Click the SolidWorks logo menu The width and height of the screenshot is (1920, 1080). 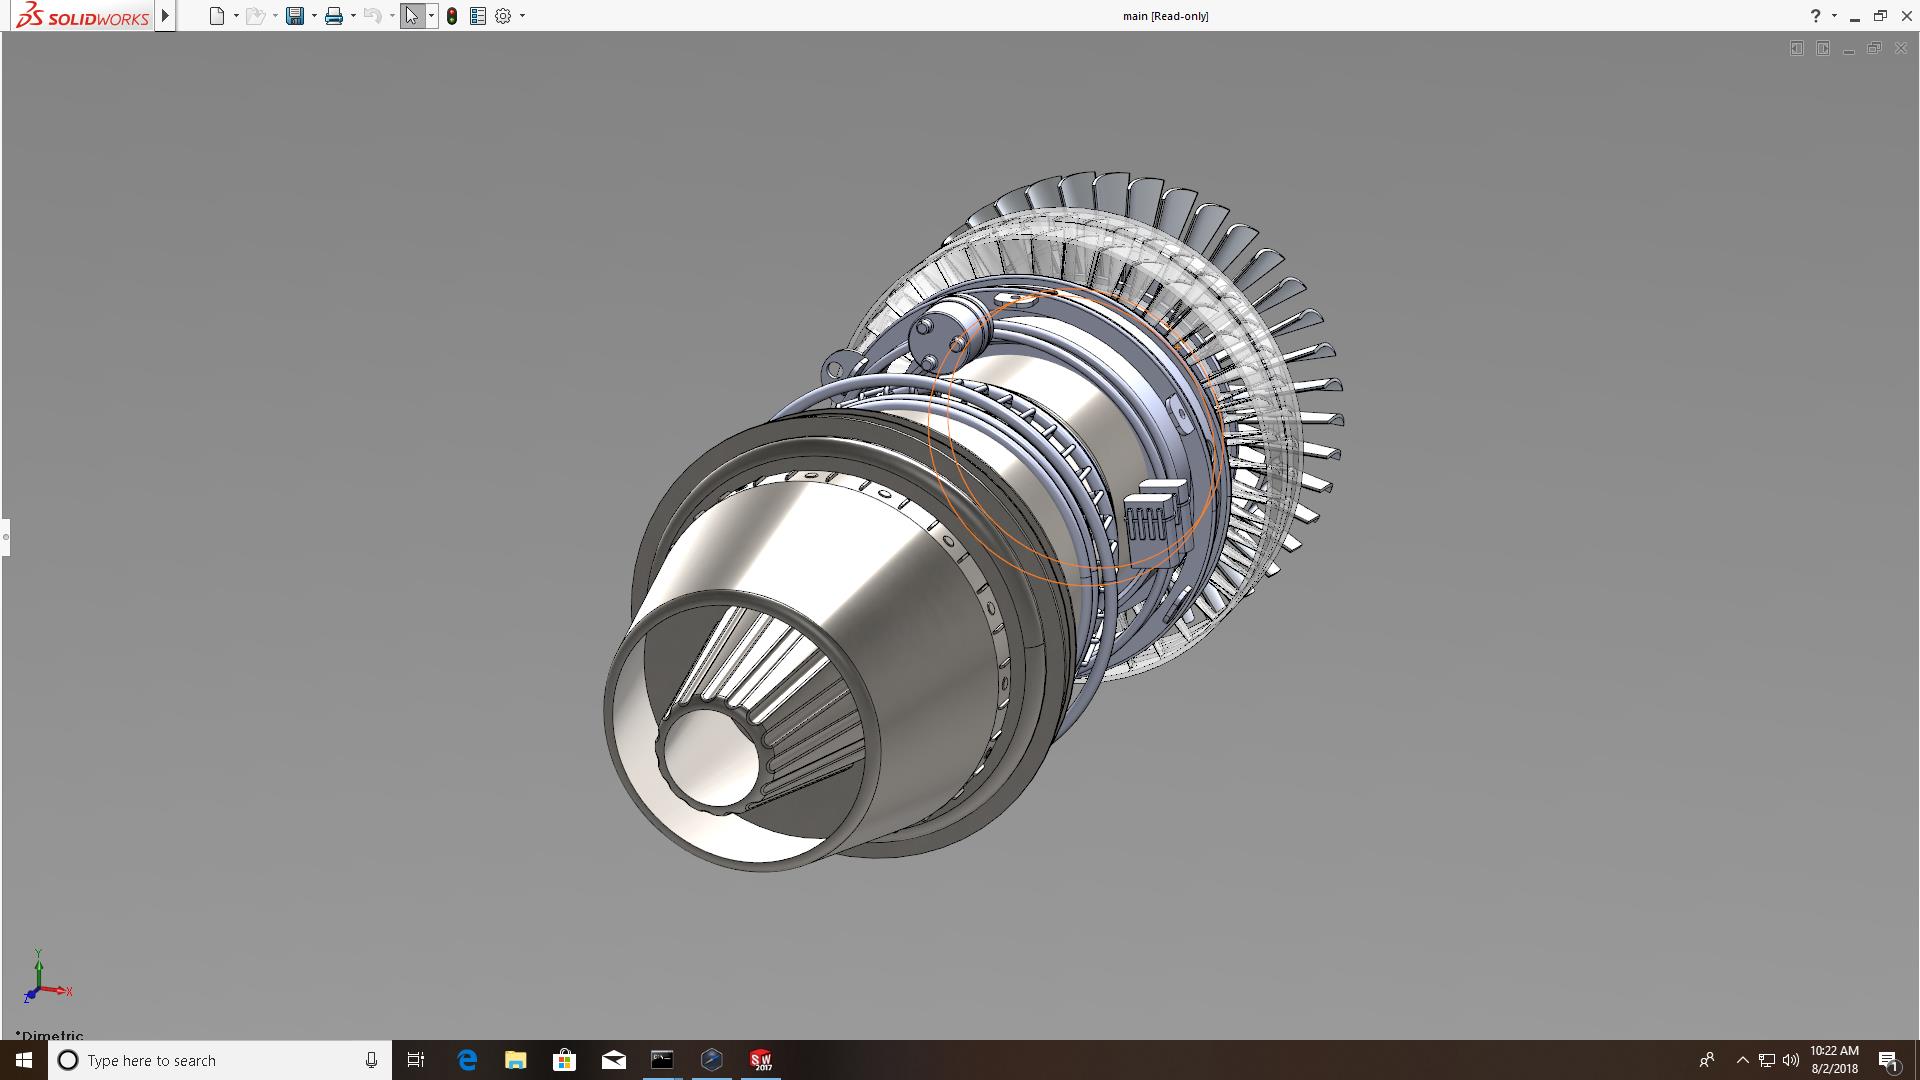[x=82, y=16]
